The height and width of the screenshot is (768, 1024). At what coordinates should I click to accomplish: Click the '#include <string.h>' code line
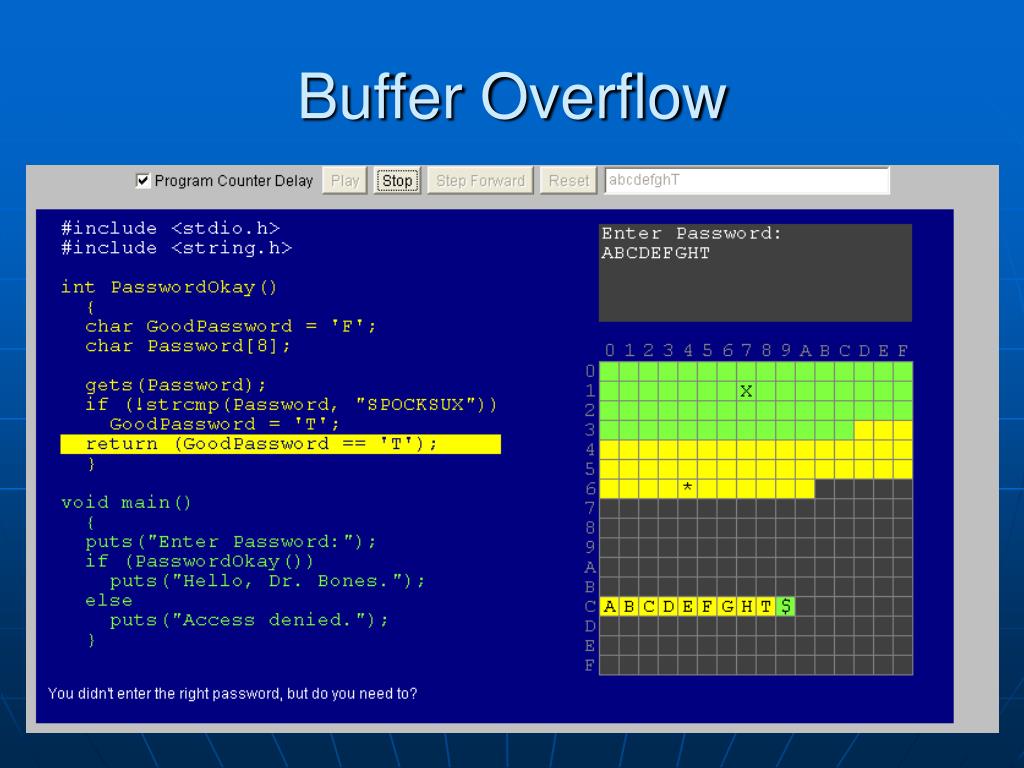click(x=176, y=248)
